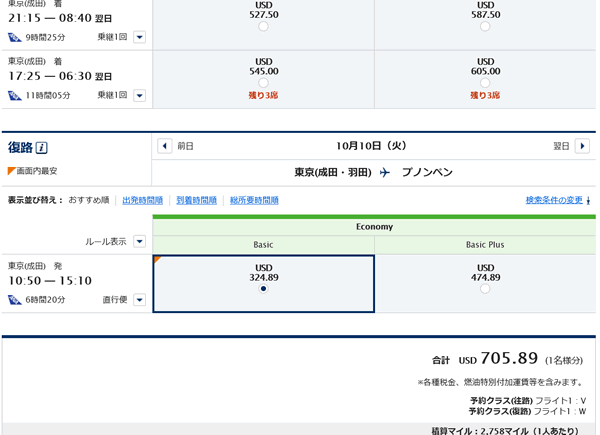600x435 pixels.
Task: Select USD 474.89 Basic Plus fare
Action: (485, 289)
